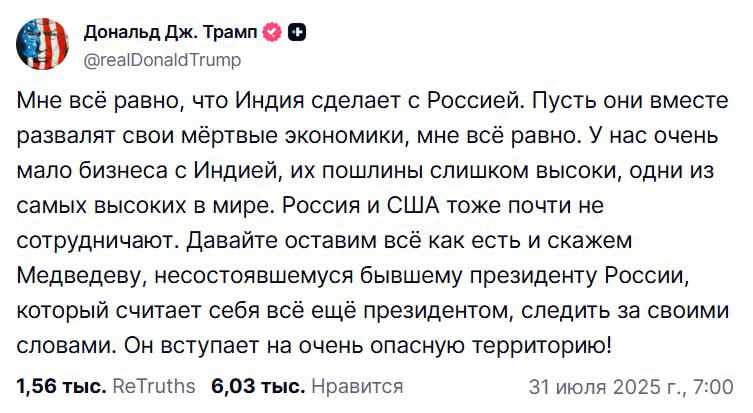This screenshot has height=413, width=753.
Task: Click the 7:00 time in the timestamp
Action: [x=713, y=386]
